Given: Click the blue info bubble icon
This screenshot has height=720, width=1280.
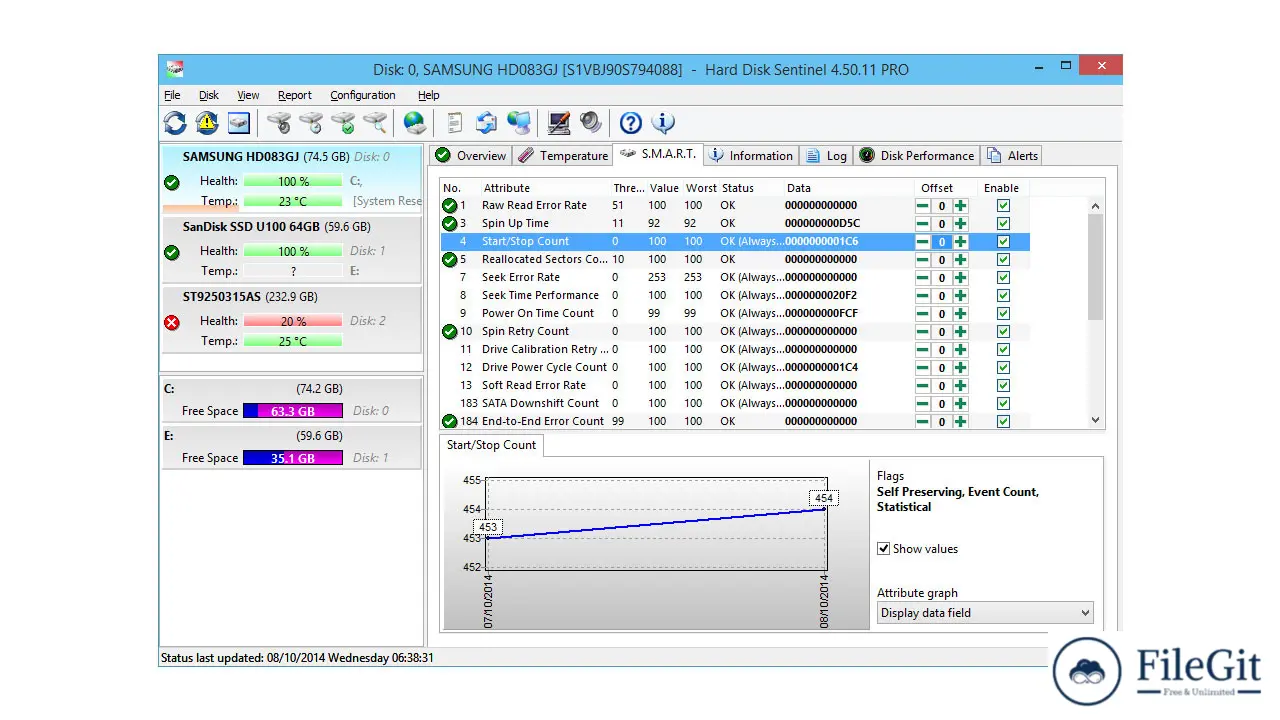Looking at the screenshot, I should 663,123.
